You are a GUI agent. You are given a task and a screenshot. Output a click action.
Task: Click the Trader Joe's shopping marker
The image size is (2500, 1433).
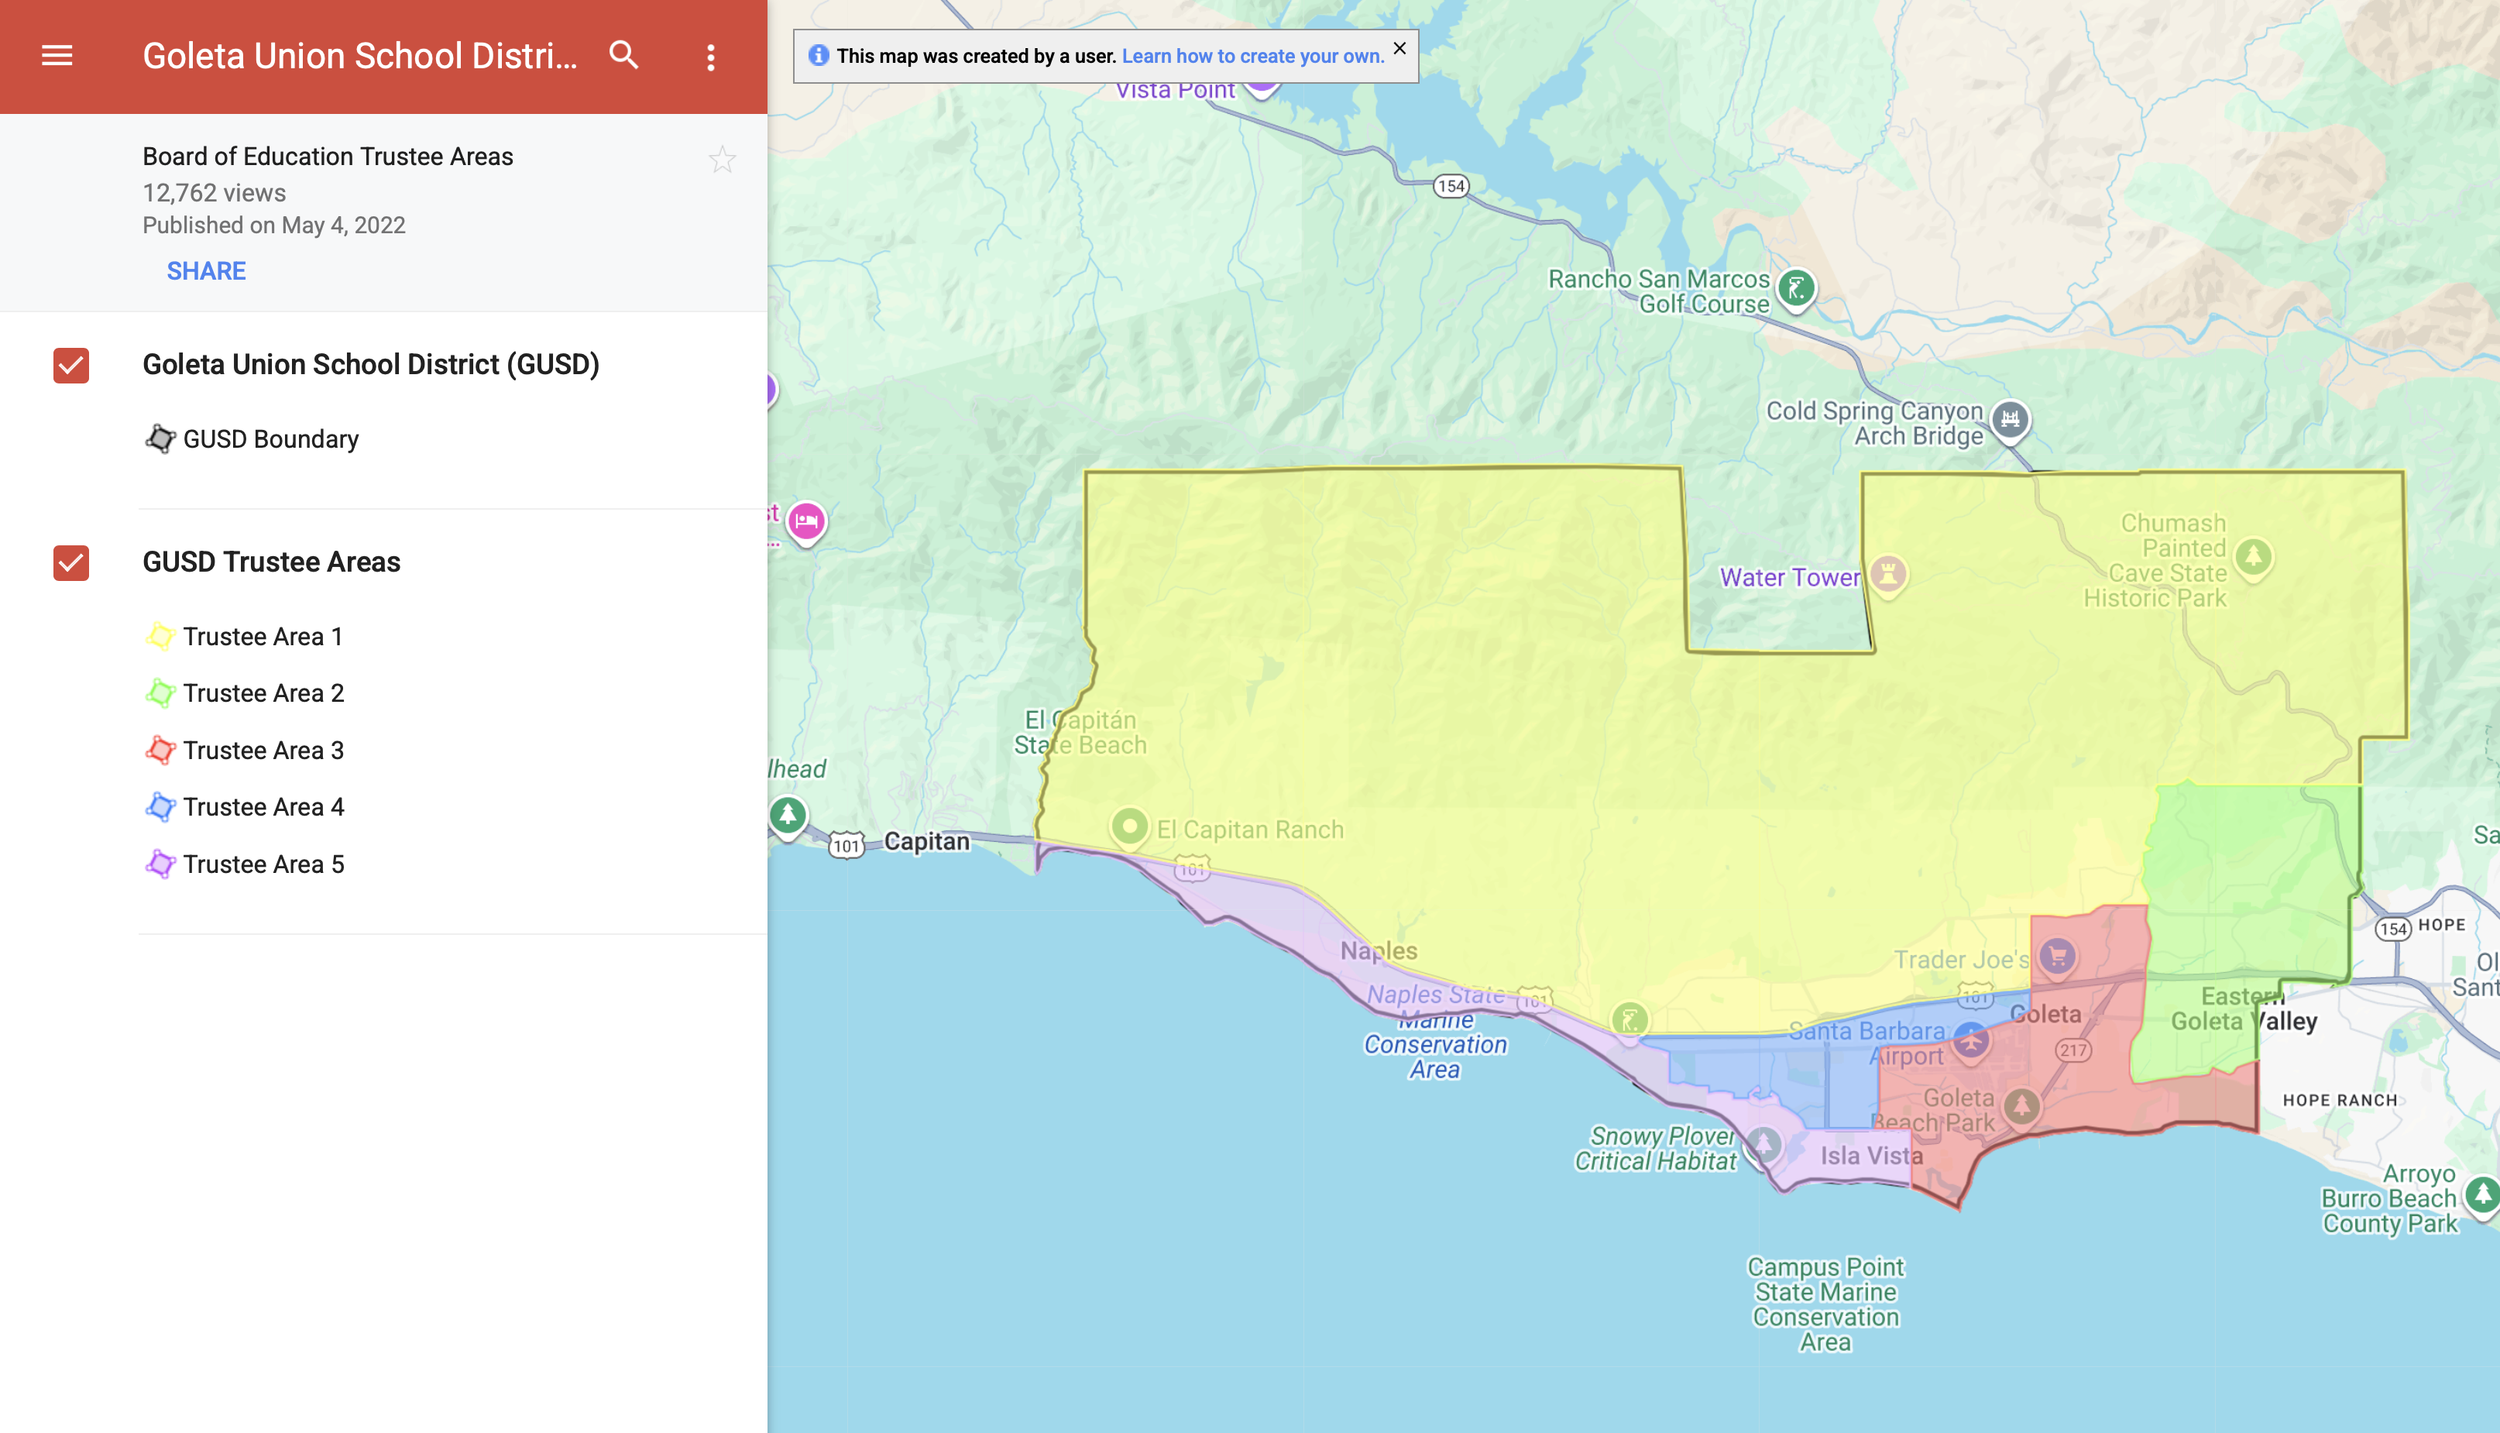(2057, 956)
